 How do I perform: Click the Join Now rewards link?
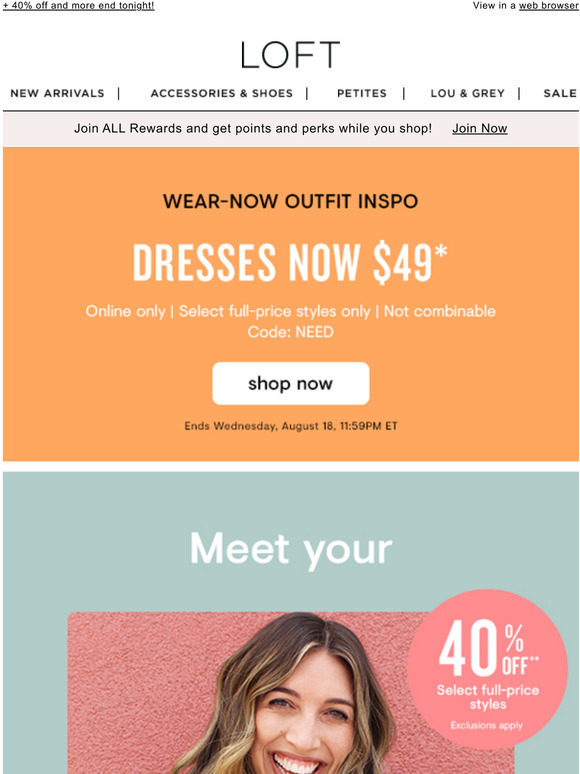coord(480,129)
